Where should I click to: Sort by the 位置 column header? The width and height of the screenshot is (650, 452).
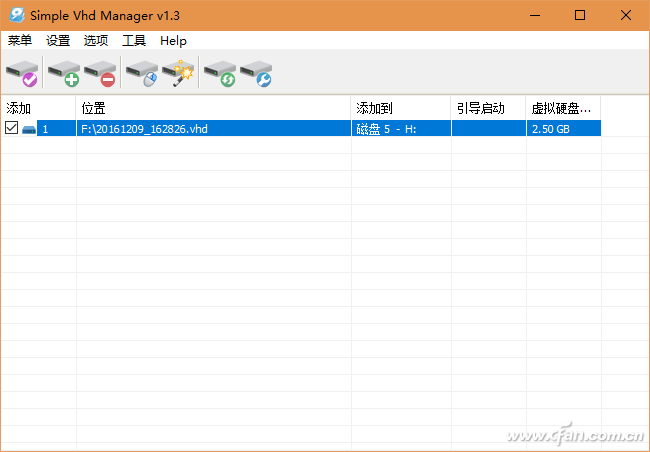[x=213, y=108]
